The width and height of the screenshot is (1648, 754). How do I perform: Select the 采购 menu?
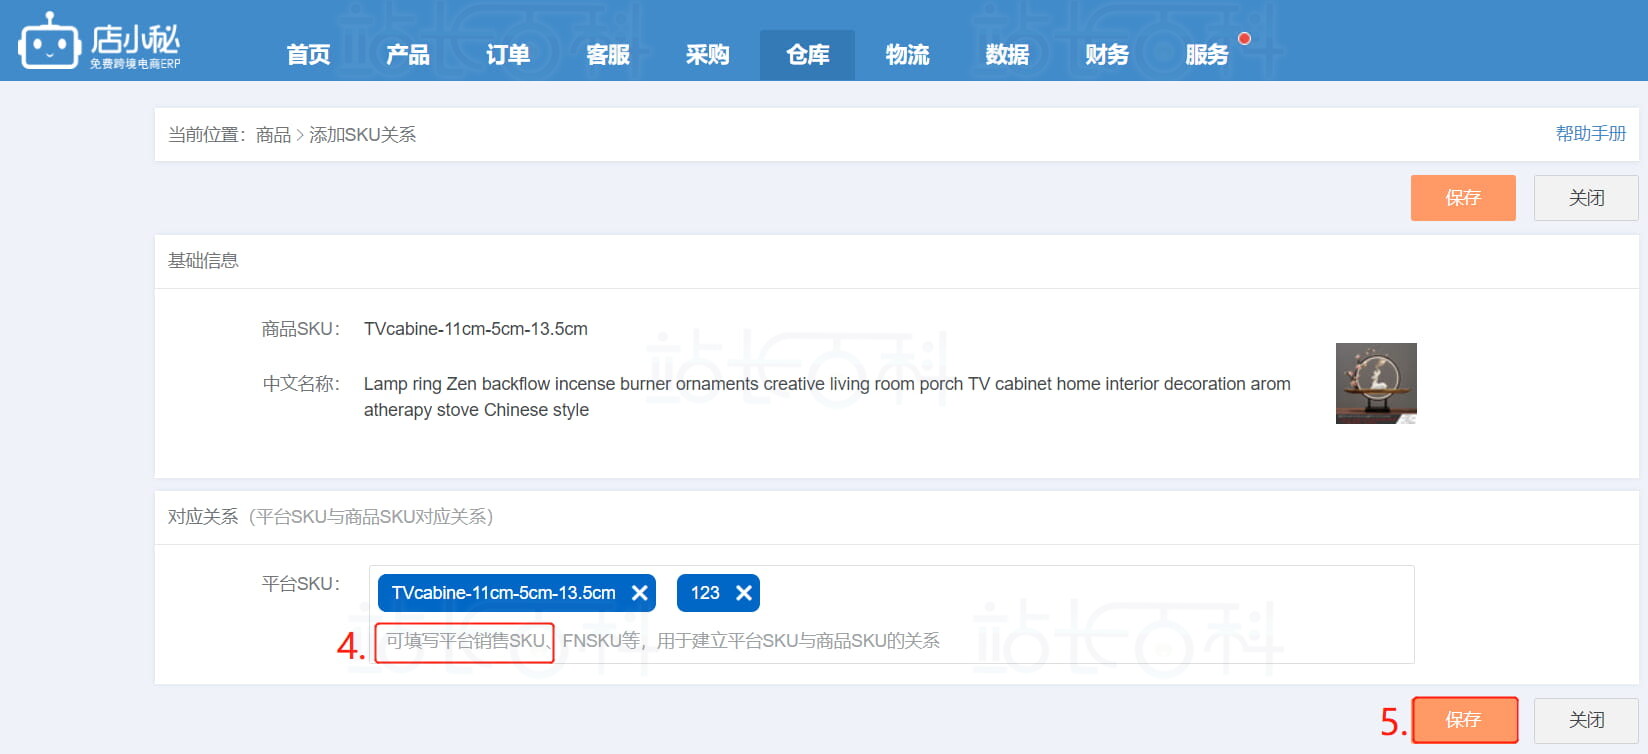(x=708, y=55)
